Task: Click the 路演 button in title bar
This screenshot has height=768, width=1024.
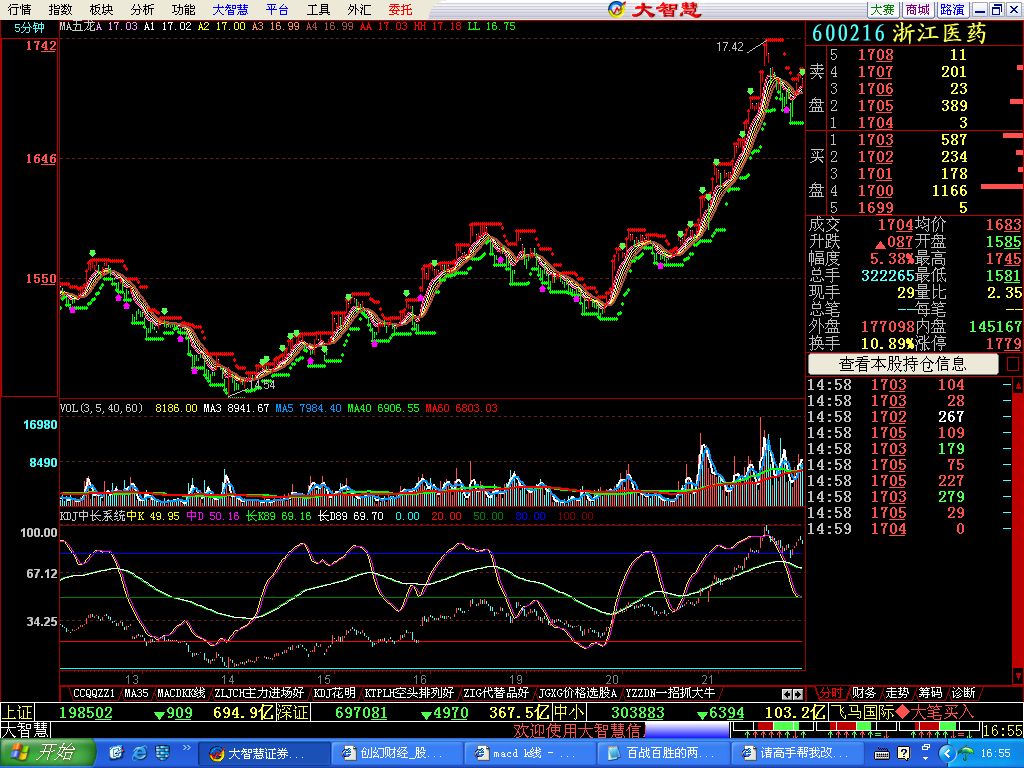Action: [x=952, y=9]
